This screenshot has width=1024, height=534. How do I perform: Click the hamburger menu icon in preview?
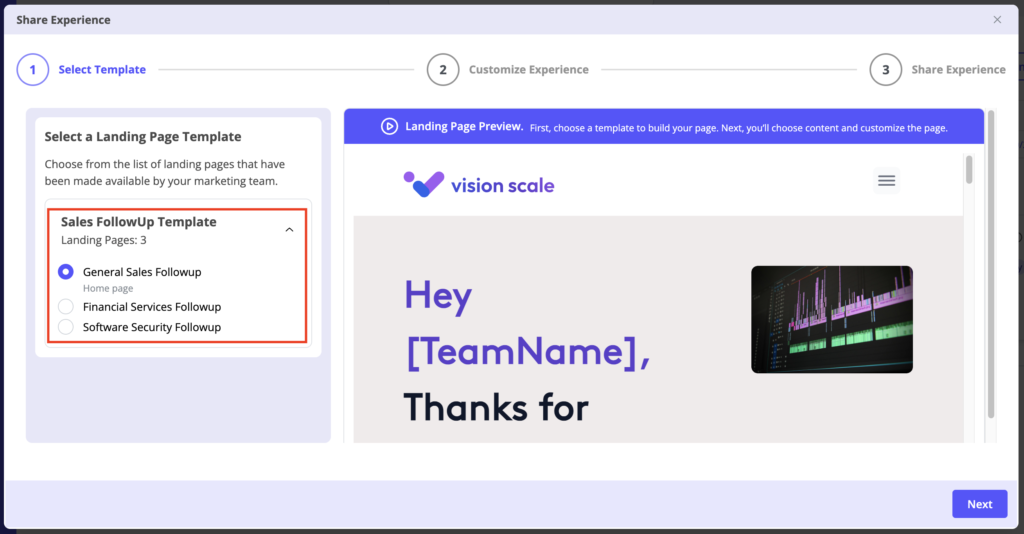pos(886,181)
